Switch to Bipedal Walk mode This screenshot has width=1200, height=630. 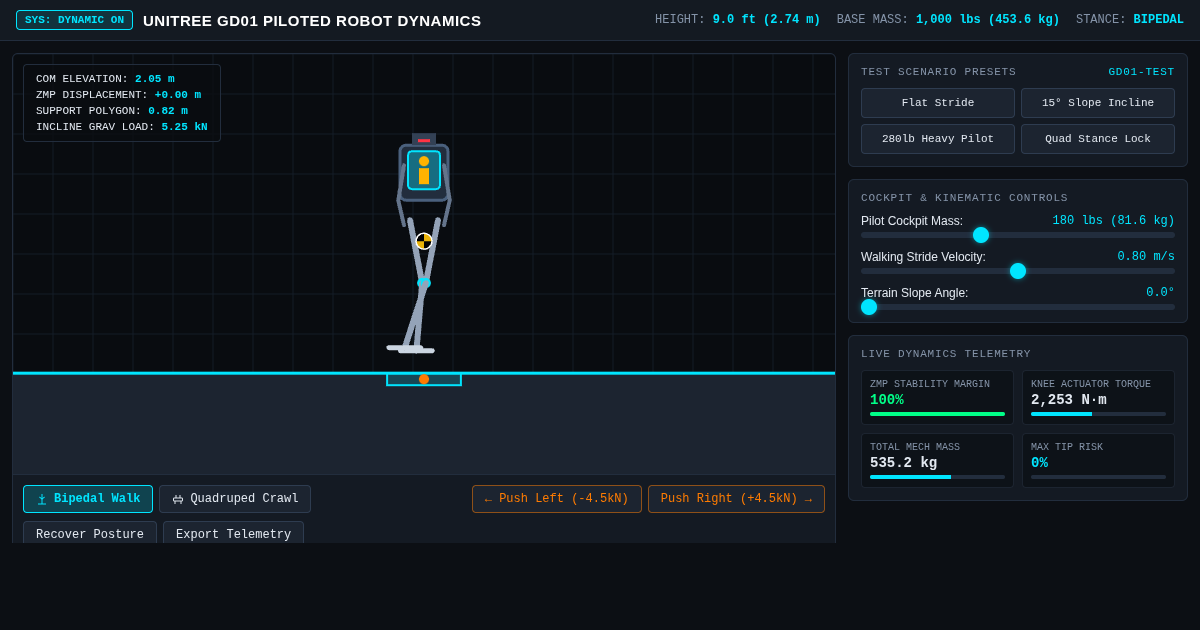88,499
